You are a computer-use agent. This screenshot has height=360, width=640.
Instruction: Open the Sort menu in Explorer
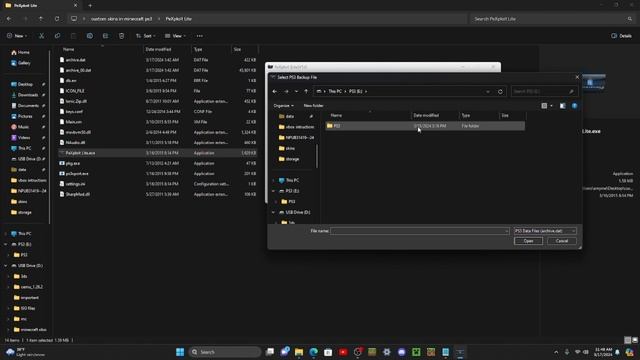point(145,36)
